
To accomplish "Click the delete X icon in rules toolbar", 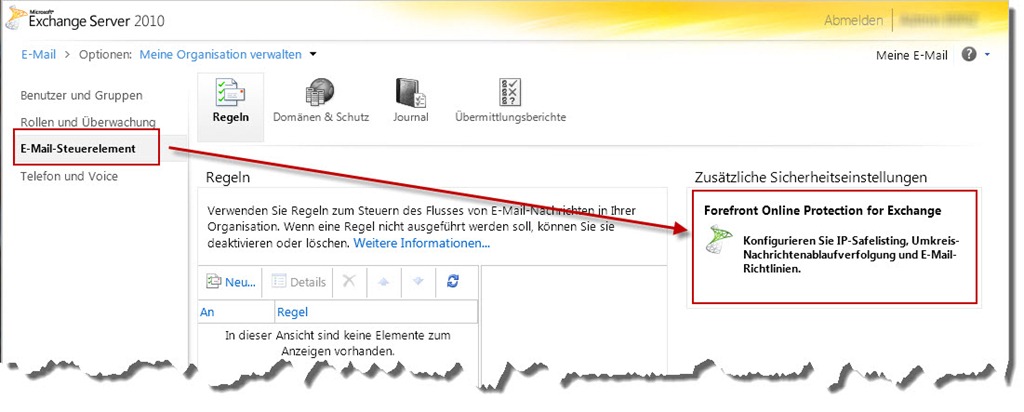I will click(x=349, y=281).
